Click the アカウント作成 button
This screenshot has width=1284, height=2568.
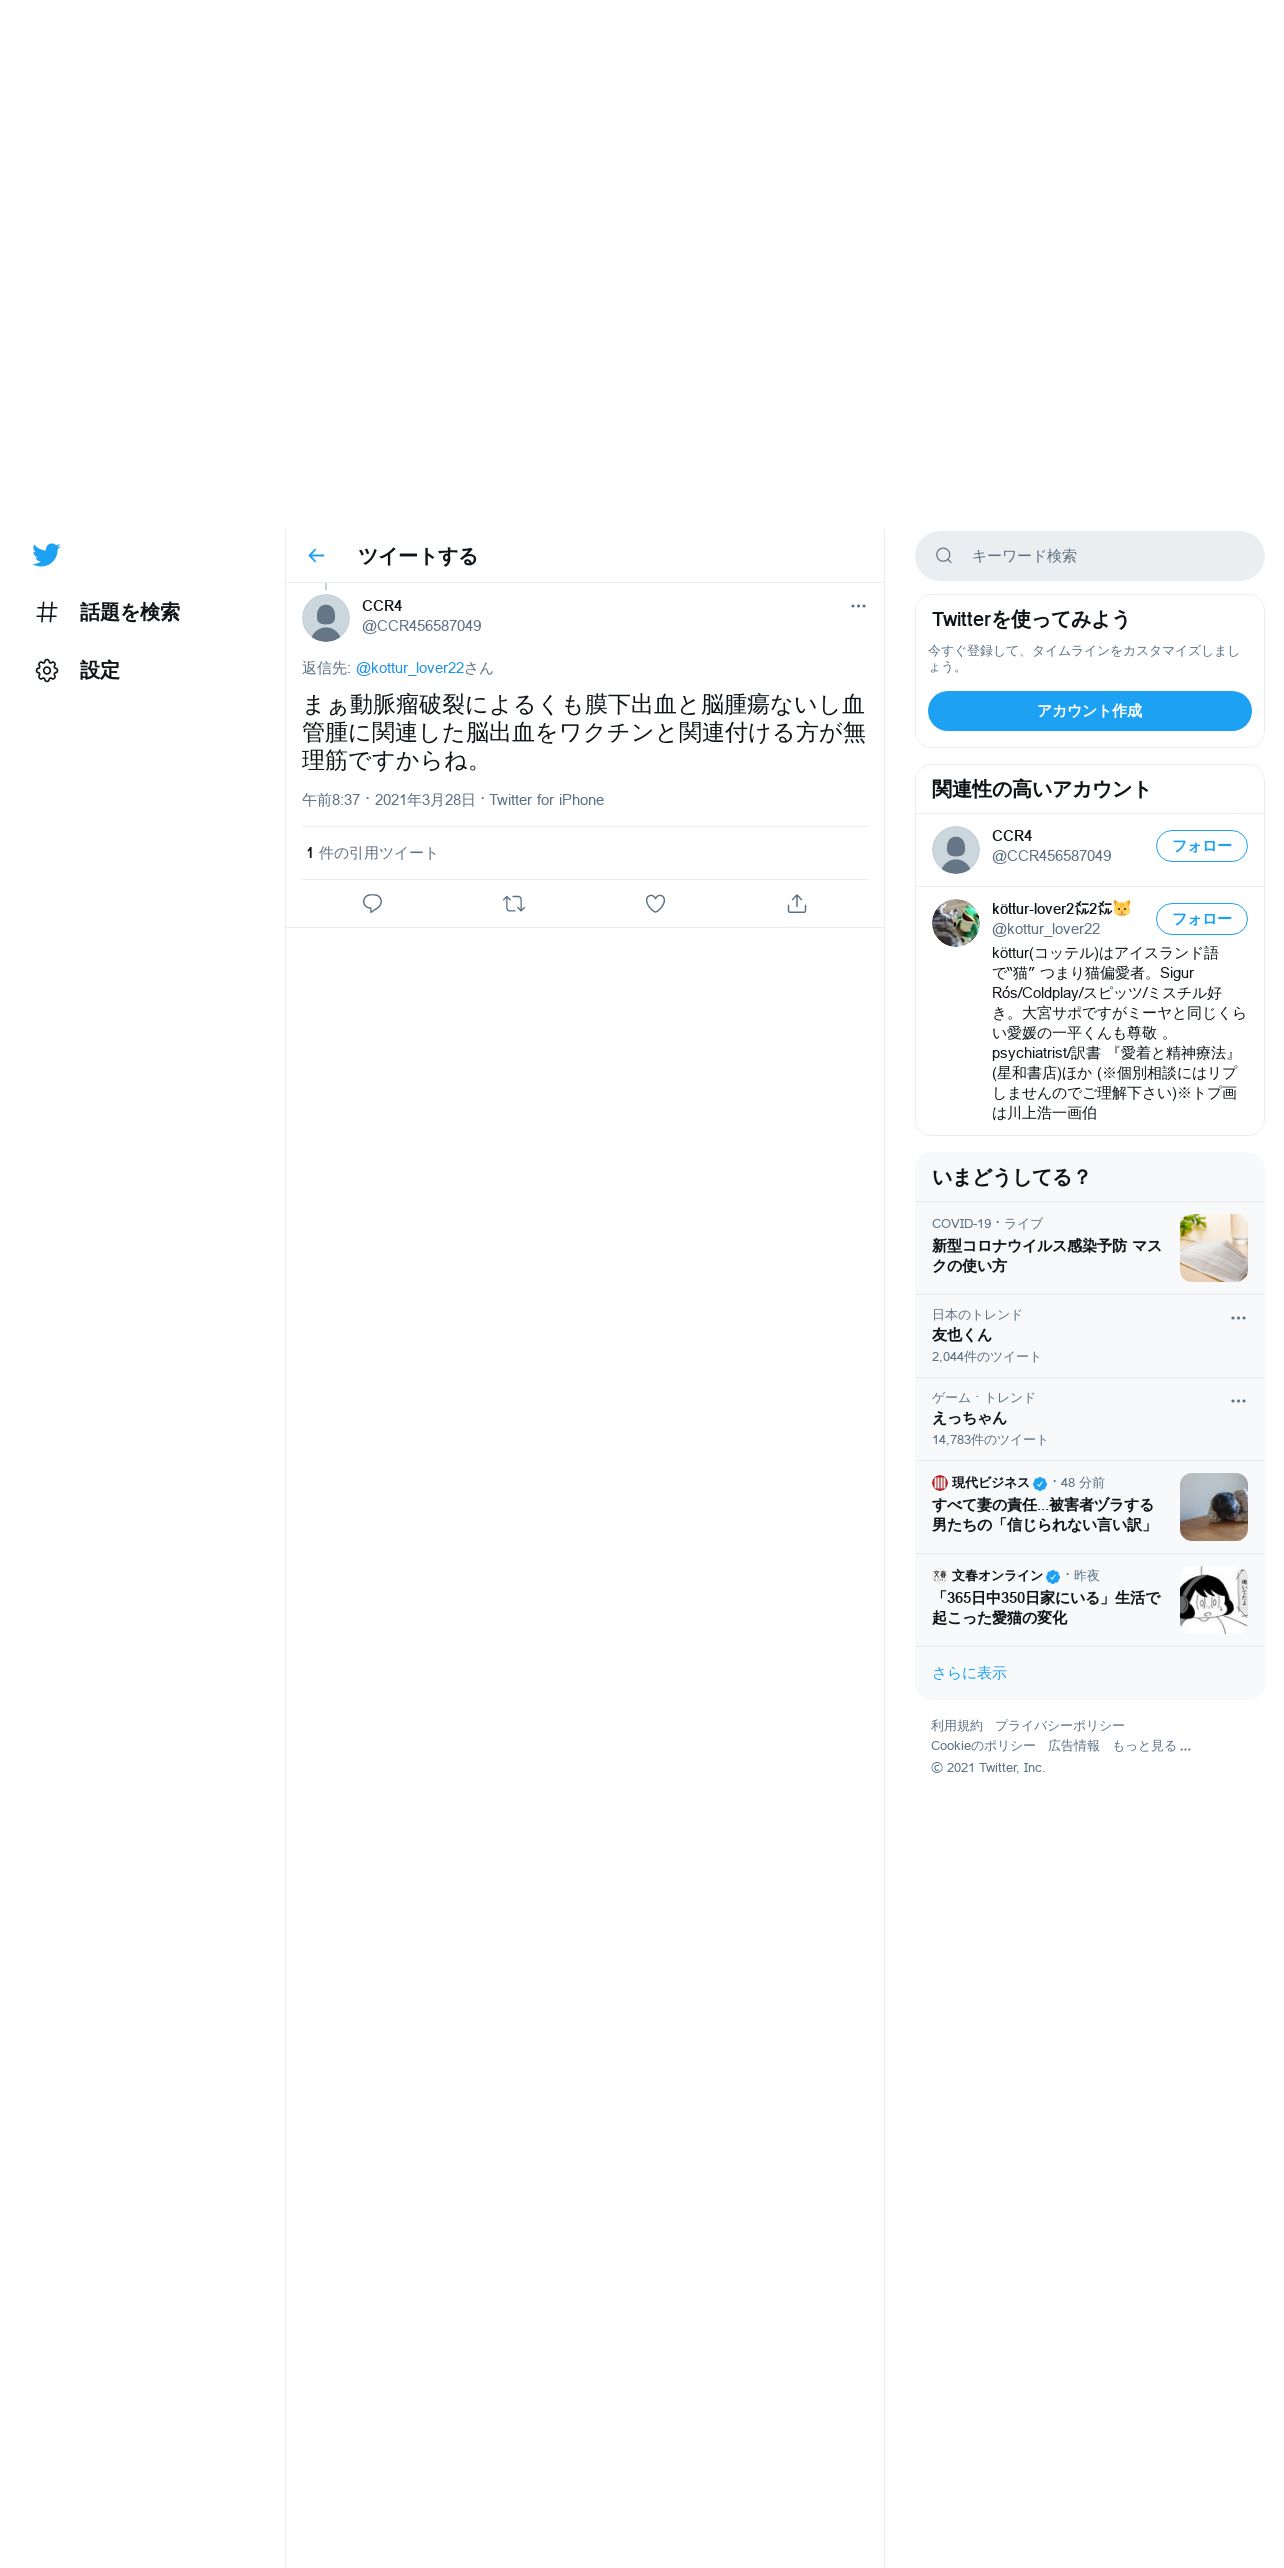pos(1089,711)
